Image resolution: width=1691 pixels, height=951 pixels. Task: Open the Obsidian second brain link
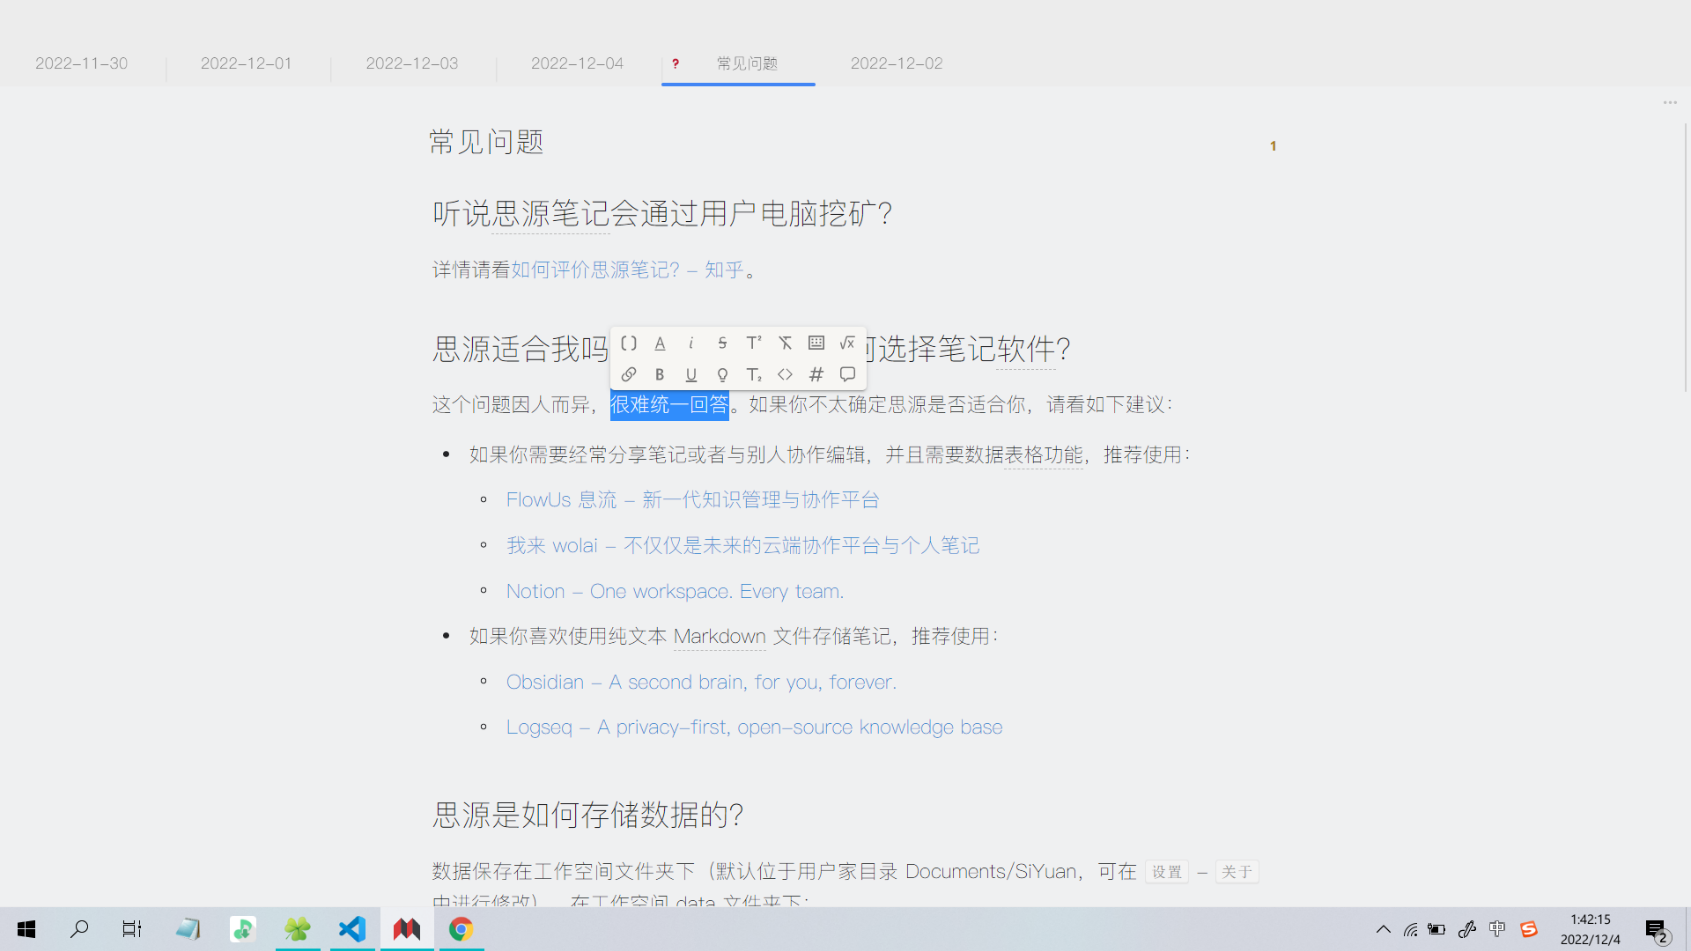click(x=701, y=682)
